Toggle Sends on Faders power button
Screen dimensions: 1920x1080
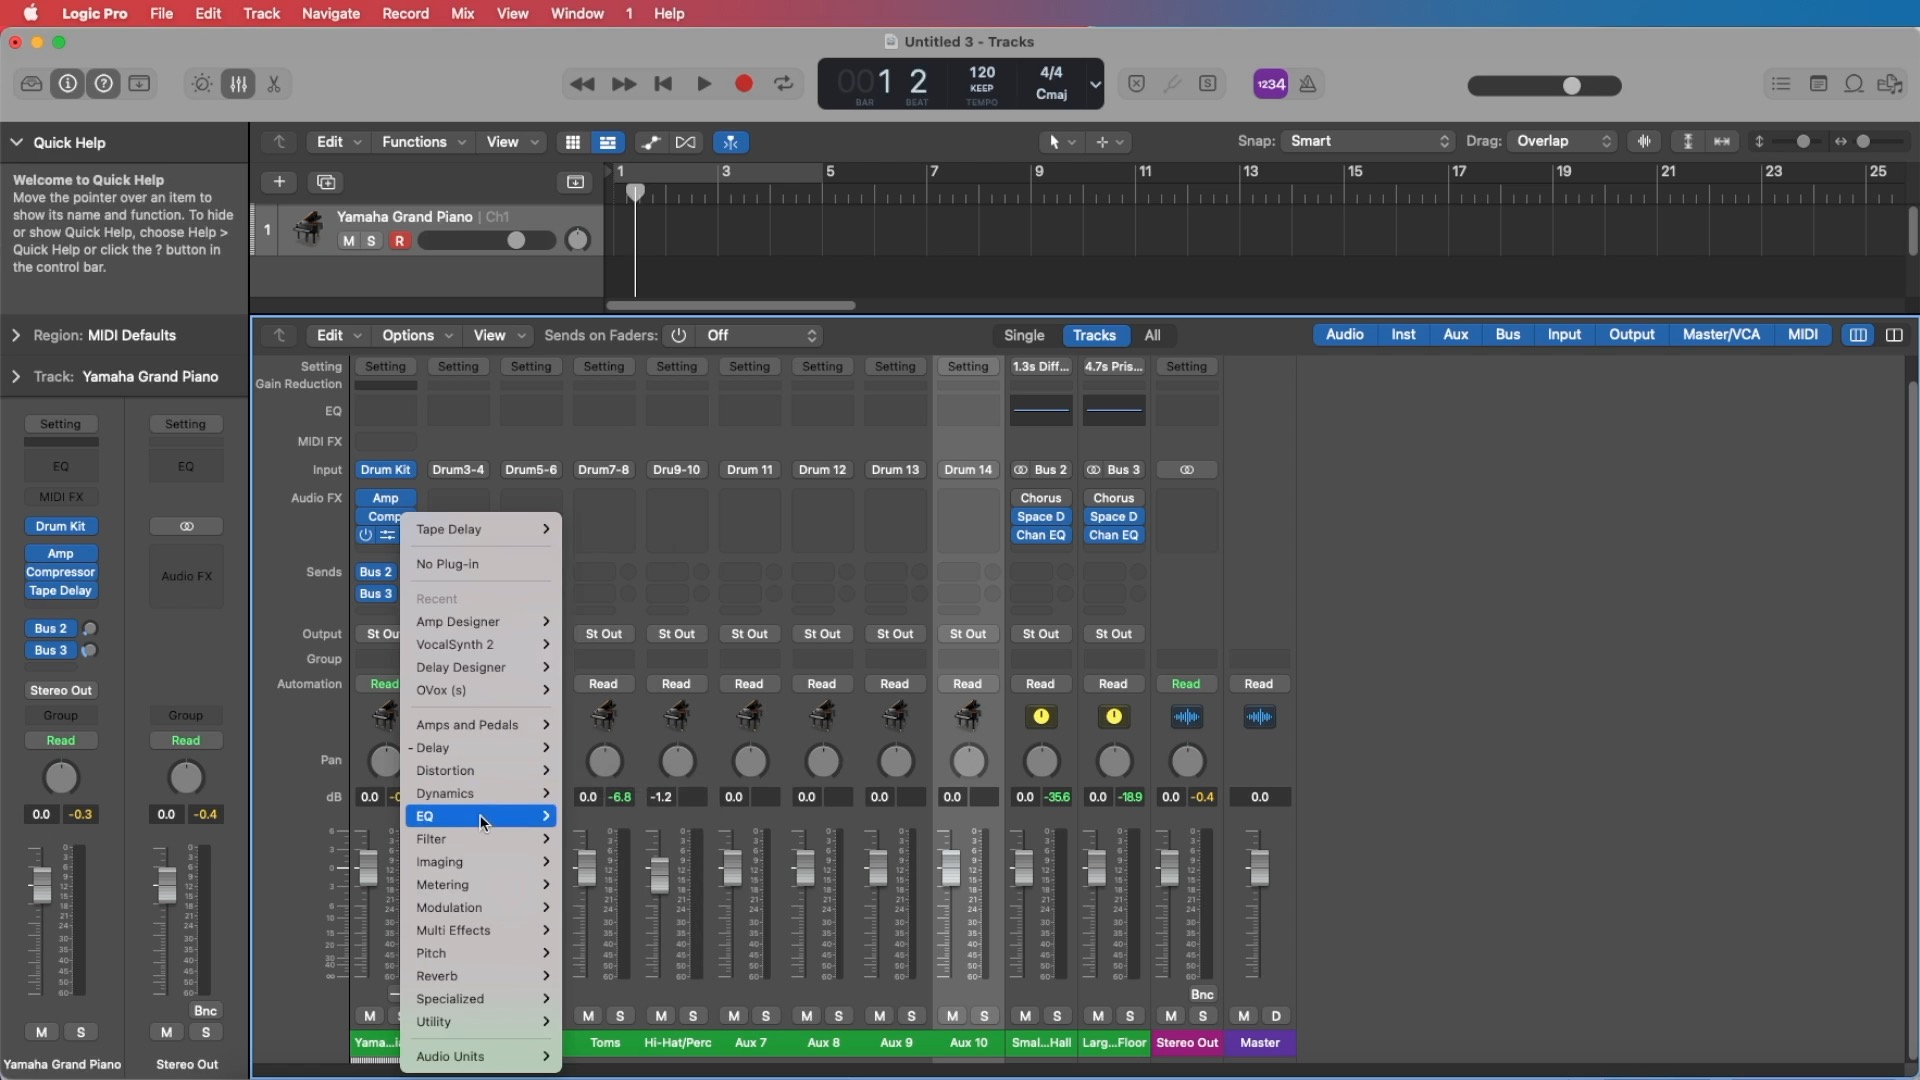tap(679, 336)
